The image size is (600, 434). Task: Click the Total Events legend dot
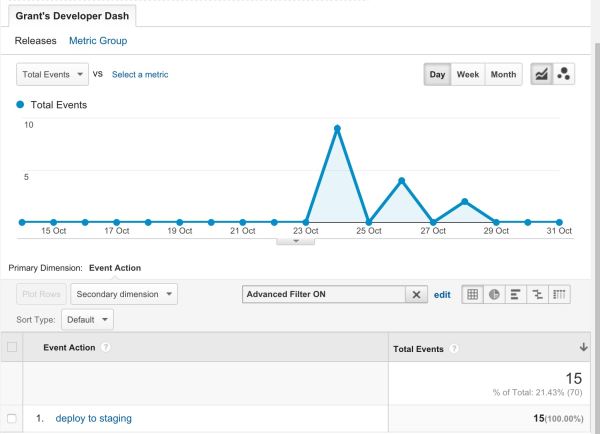20,104
